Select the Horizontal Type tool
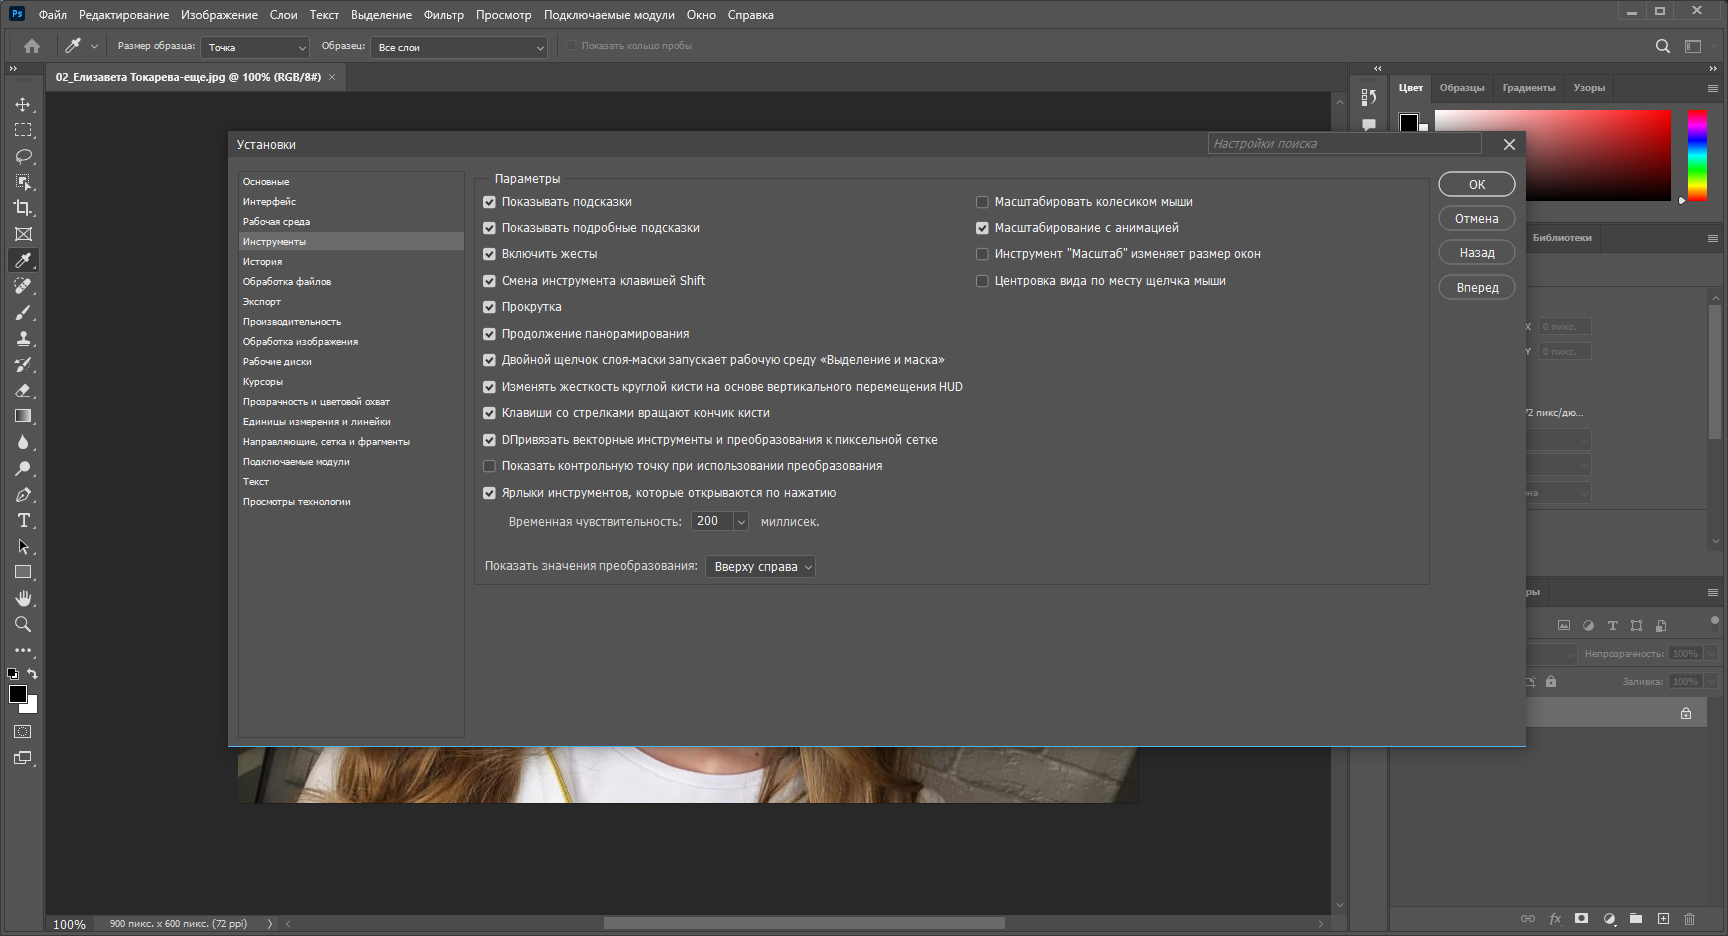This screenshot has width=1728, height=936. point(23,520)
